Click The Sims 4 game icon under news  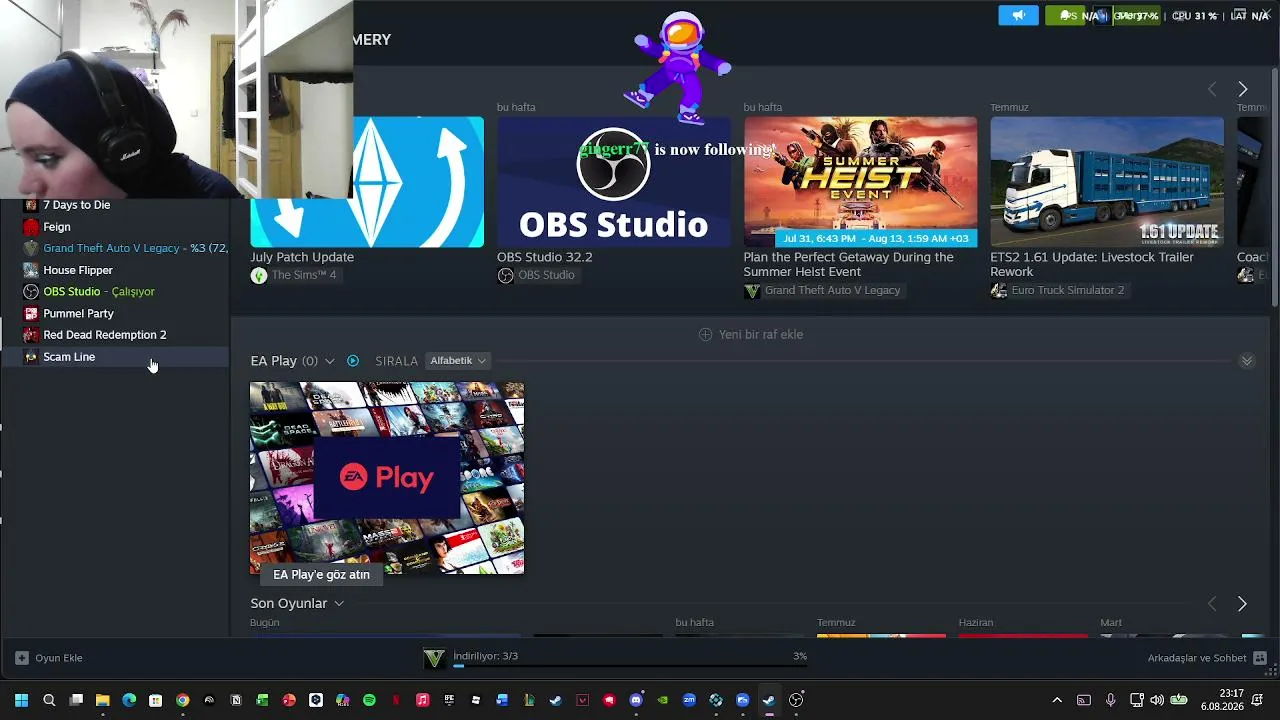point(259,276)
